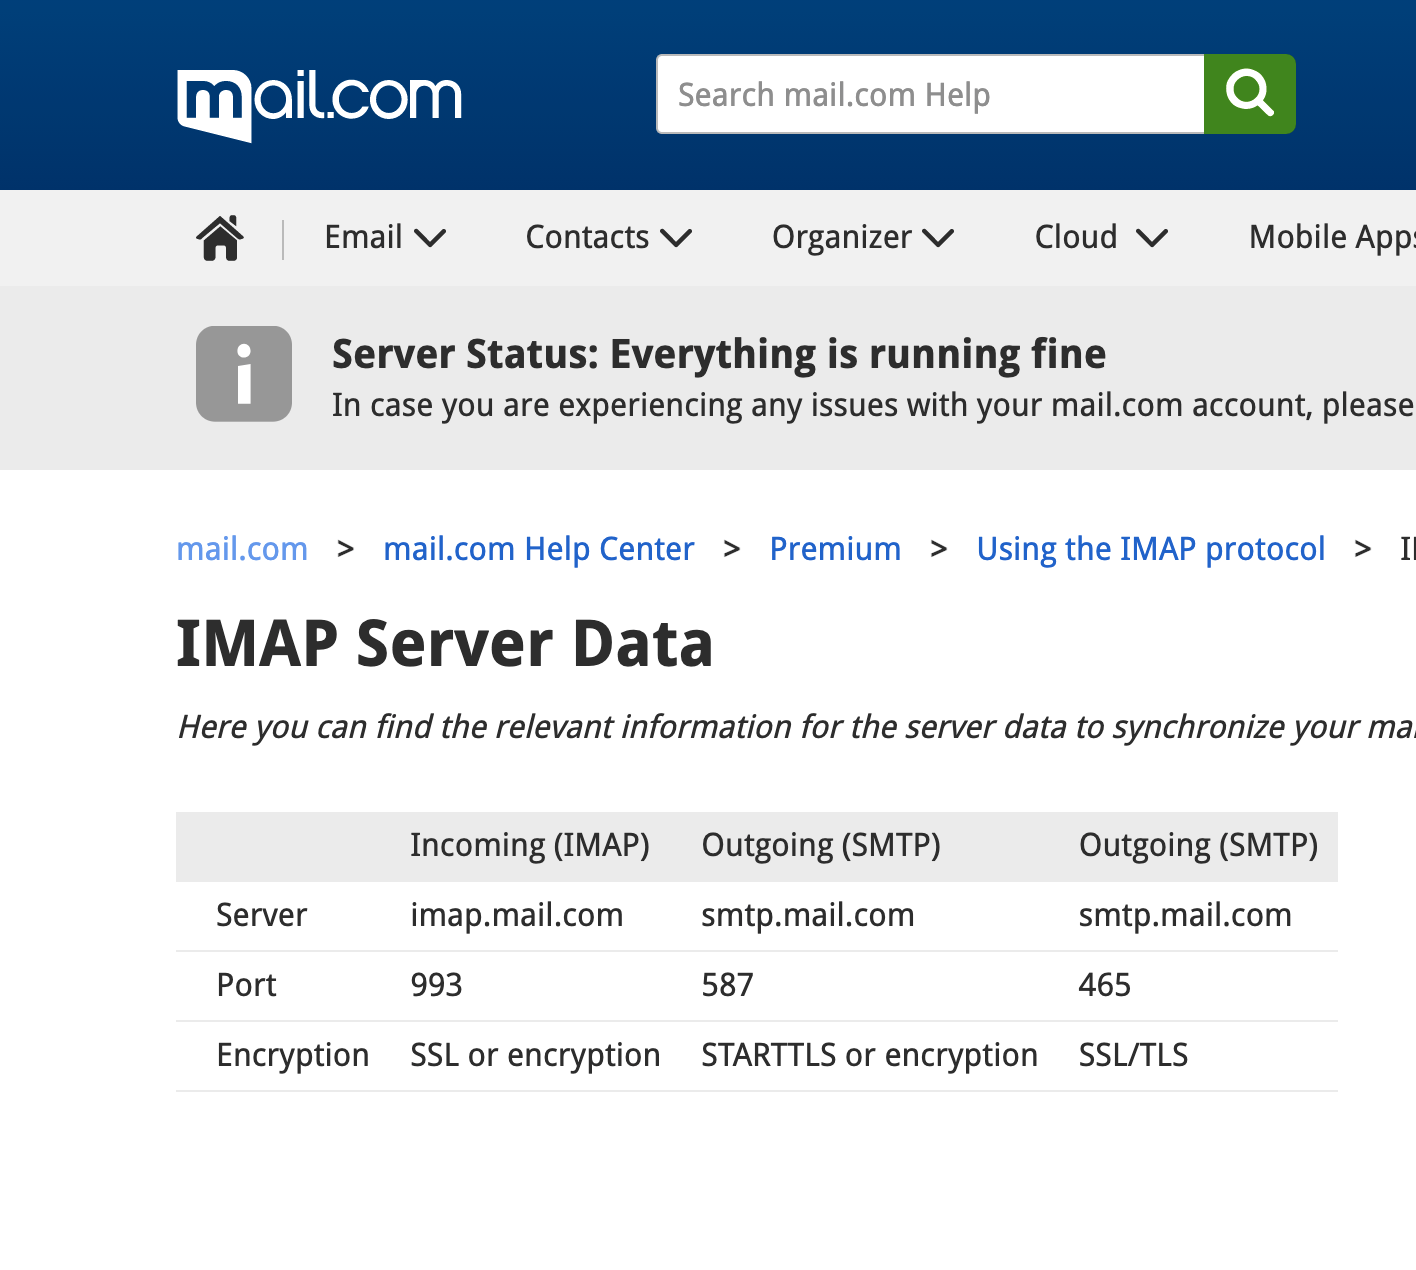Click the mail.com breadcrumb link
Screen dimensions: 1416x1270
[242, 549]
